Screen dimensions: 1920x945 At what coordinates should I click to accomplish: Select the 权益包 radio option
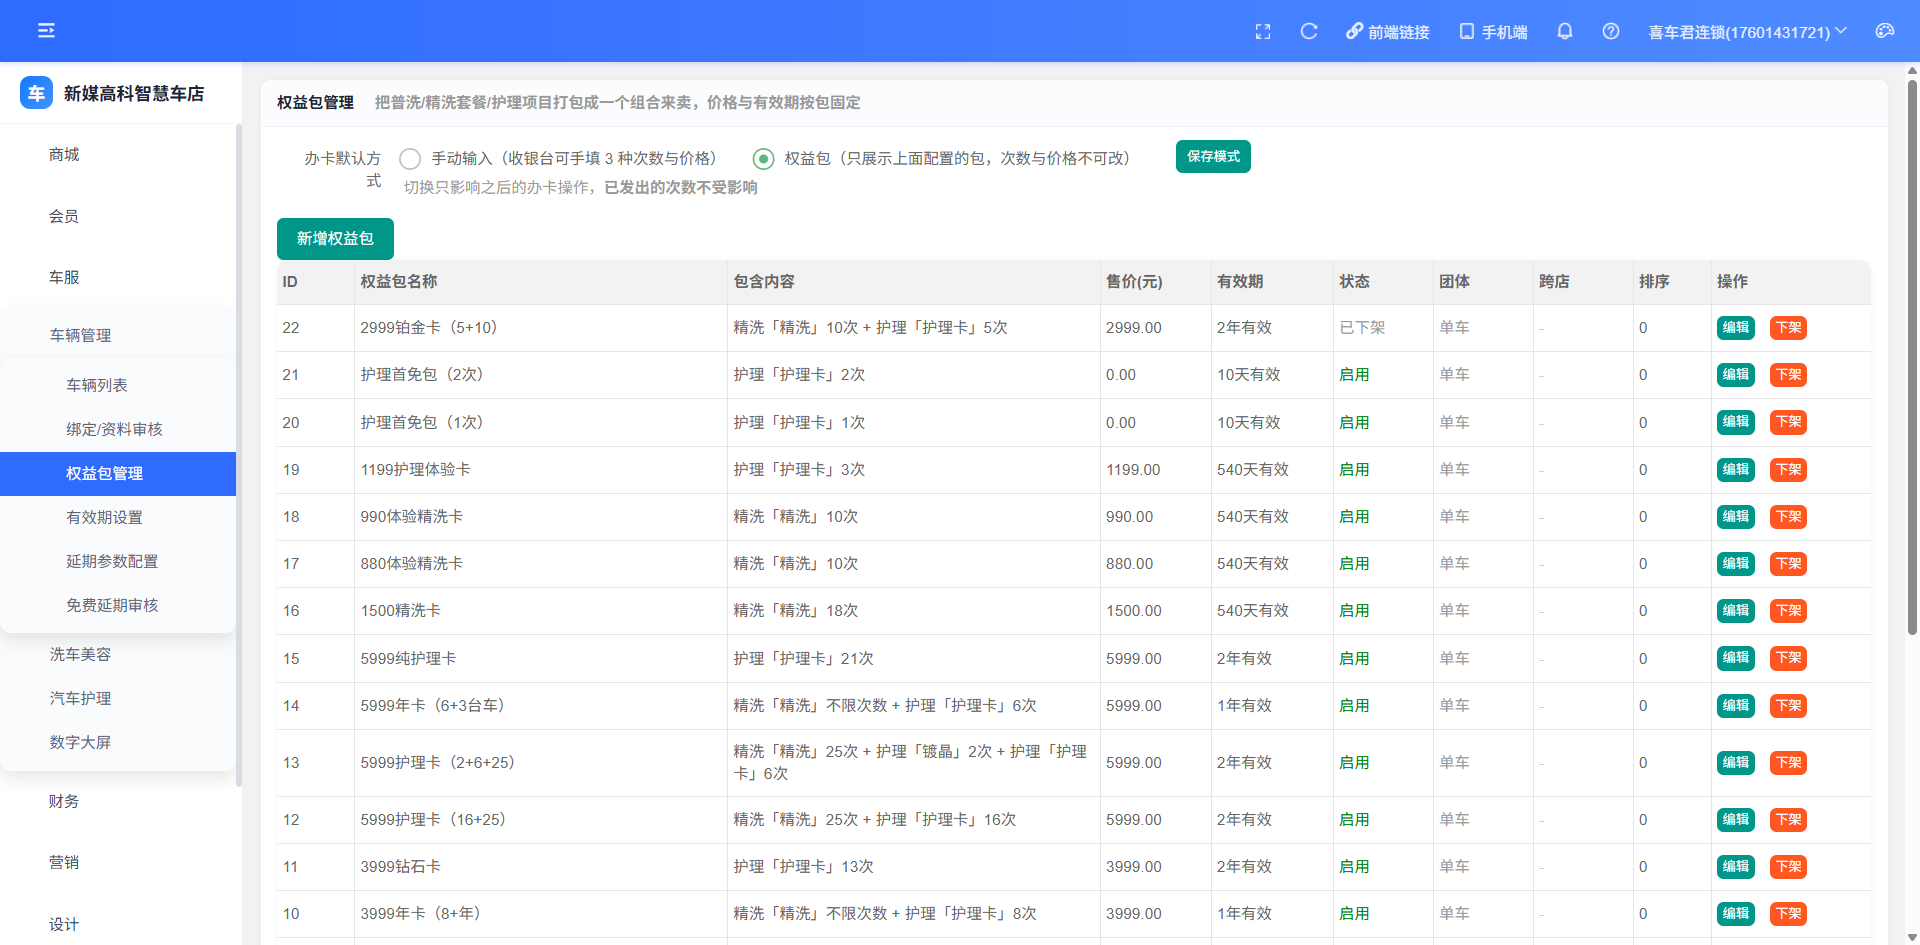[763, 159]
